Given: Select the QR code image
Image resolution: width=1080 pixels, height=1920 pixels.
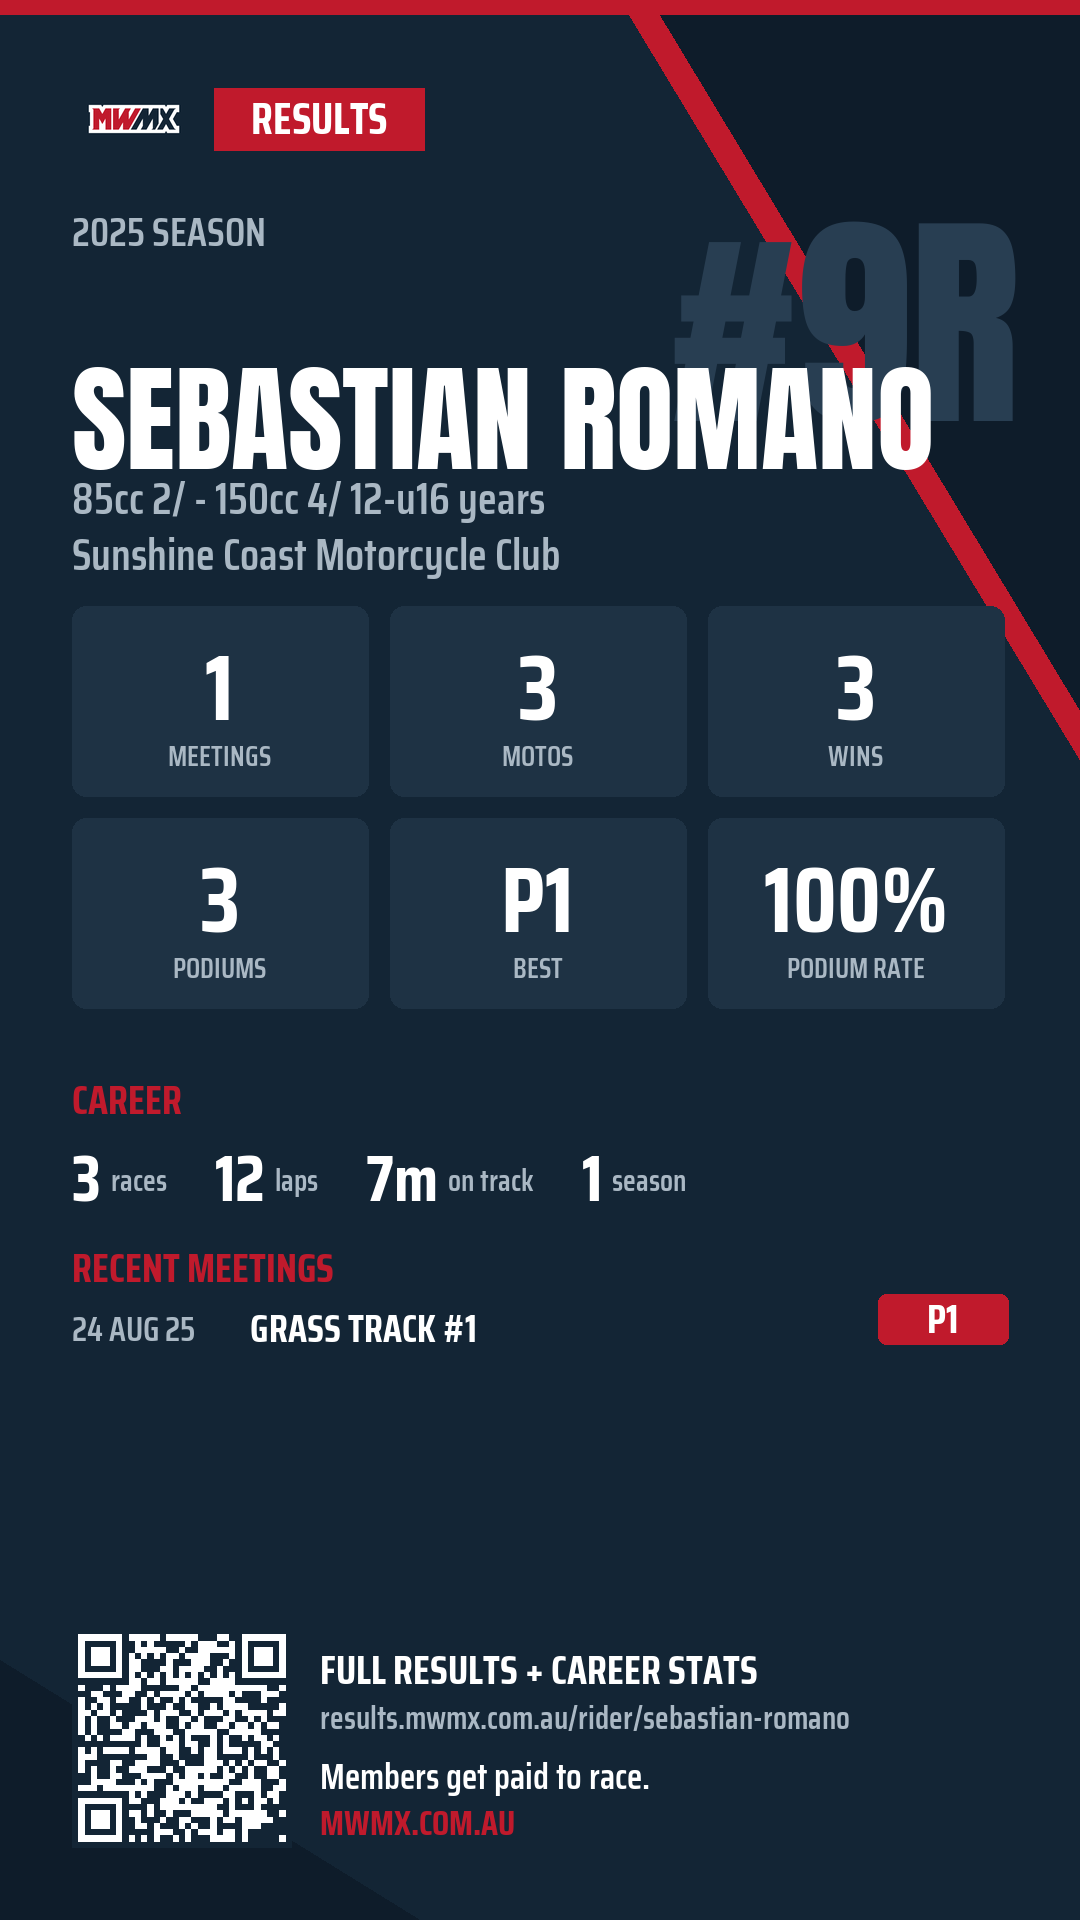Looking at the screenshot, I should click(182, 1738).
